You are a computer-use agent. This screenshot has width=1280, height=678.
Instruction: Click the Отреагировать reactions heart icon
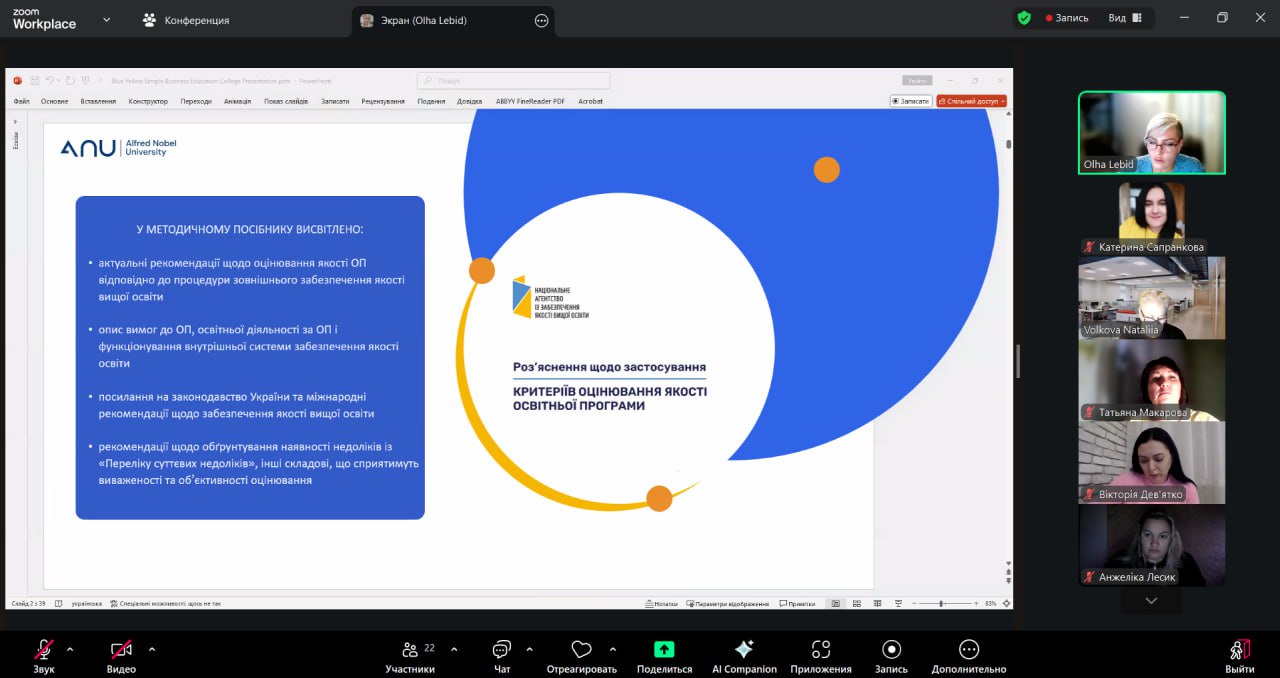581,650
